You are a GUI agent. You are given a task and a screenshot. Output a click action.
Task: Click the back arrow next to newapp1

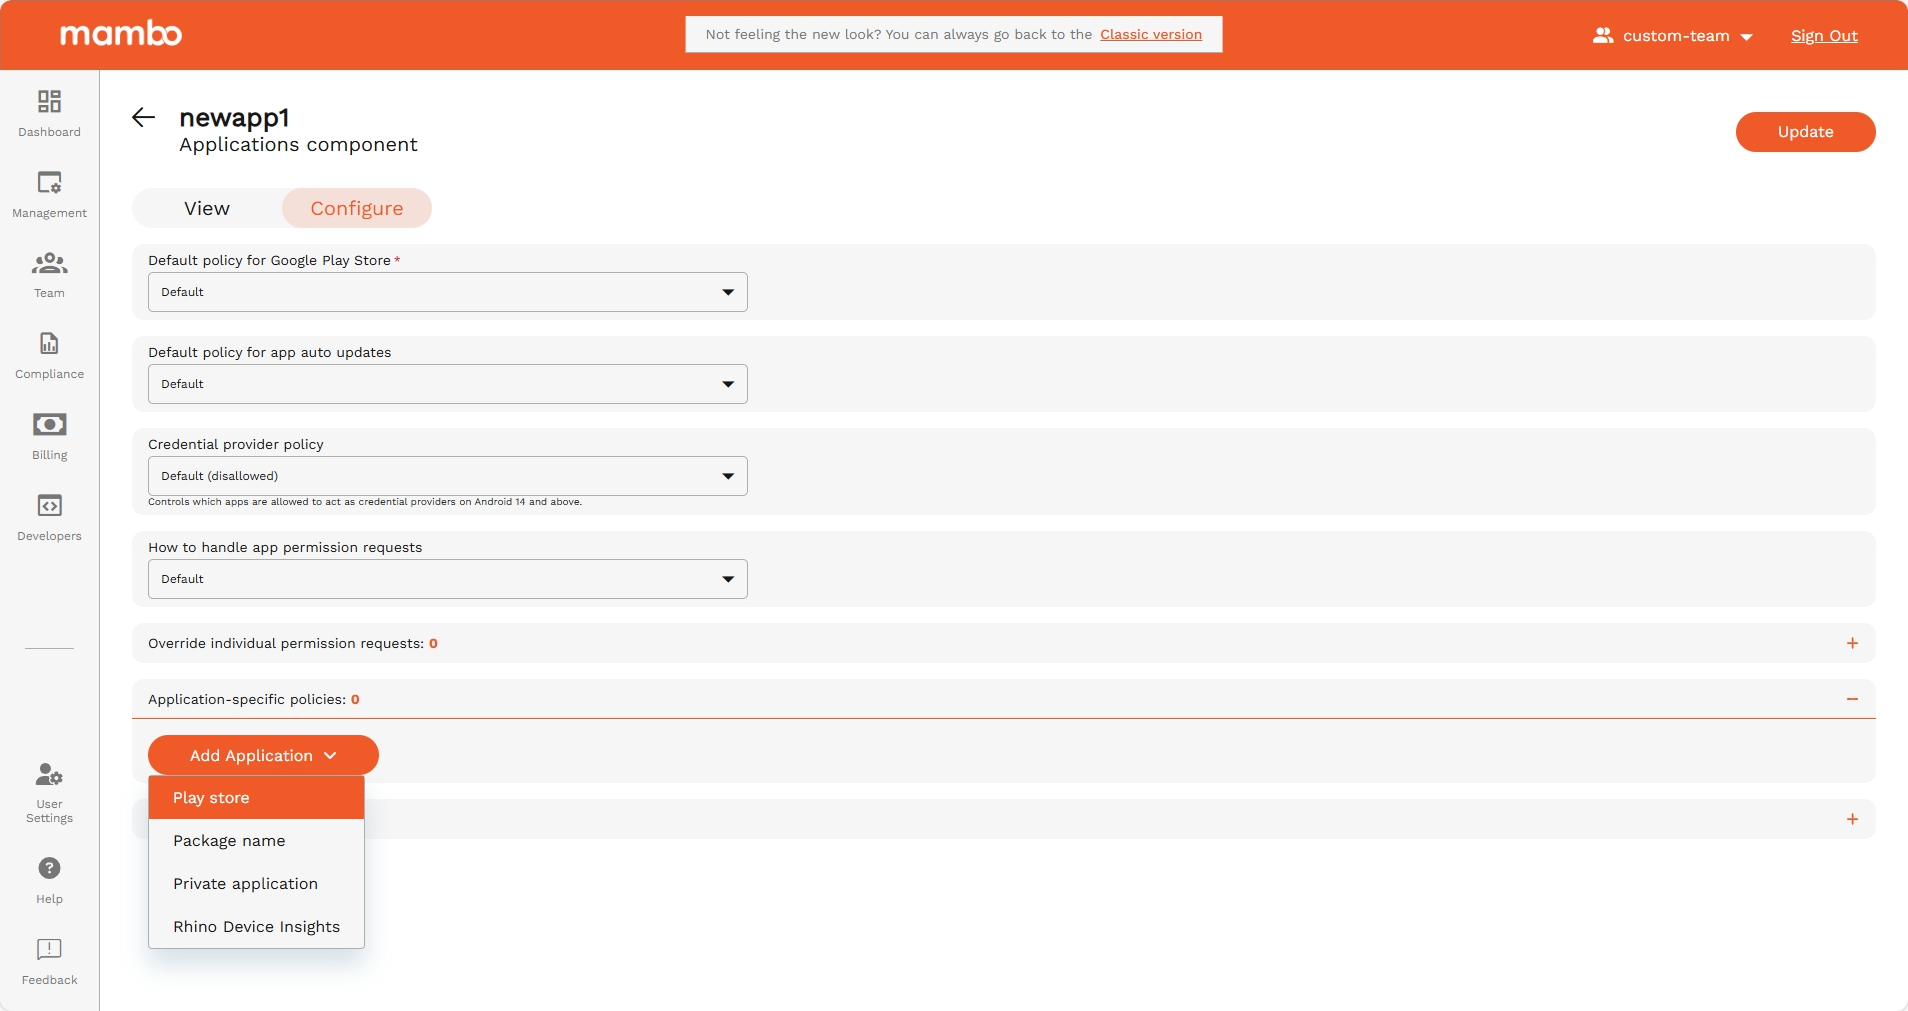tap(143, 117)
